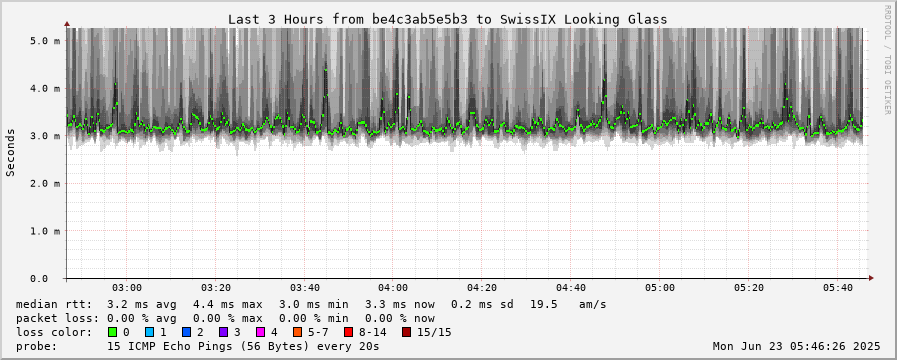The width and height of the screenshot is (897, 360).
Task: Click the 04:00 time axis label
Action: [x=393, y=288]
